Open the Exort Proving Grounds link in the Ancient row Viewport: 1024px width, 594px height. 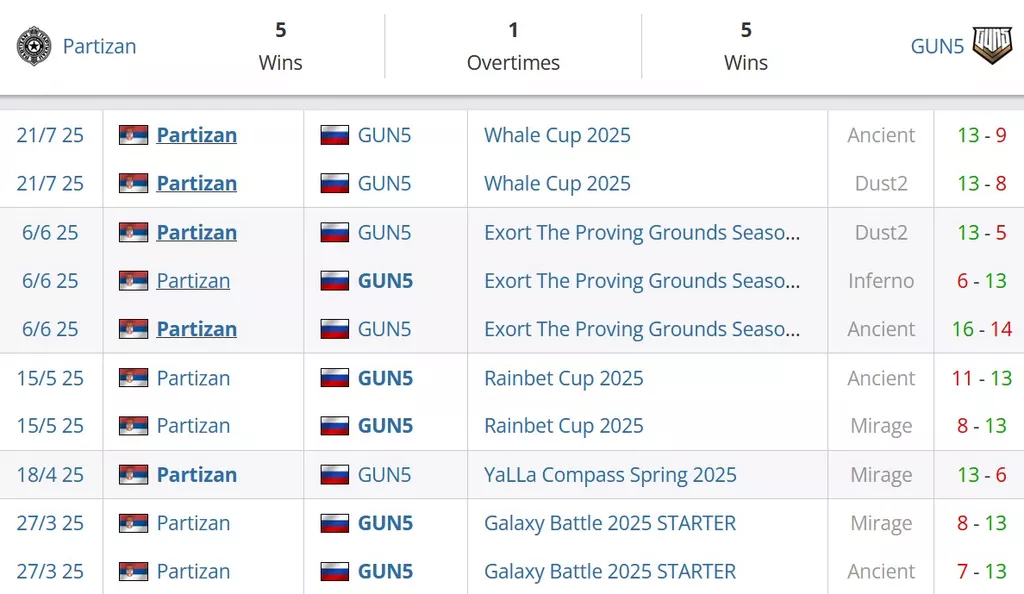pos(642,329)
